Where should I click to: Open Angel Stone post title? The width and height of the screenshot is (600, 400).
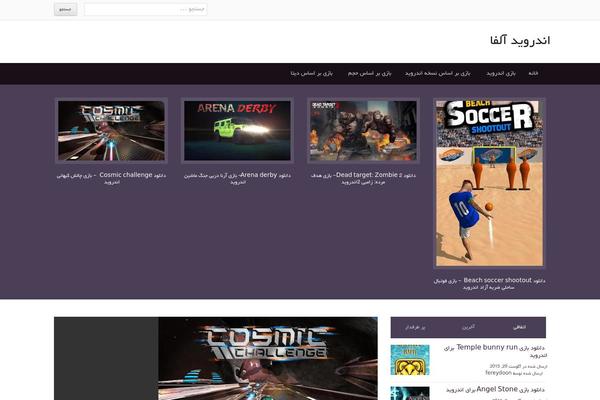pos(495,389)
